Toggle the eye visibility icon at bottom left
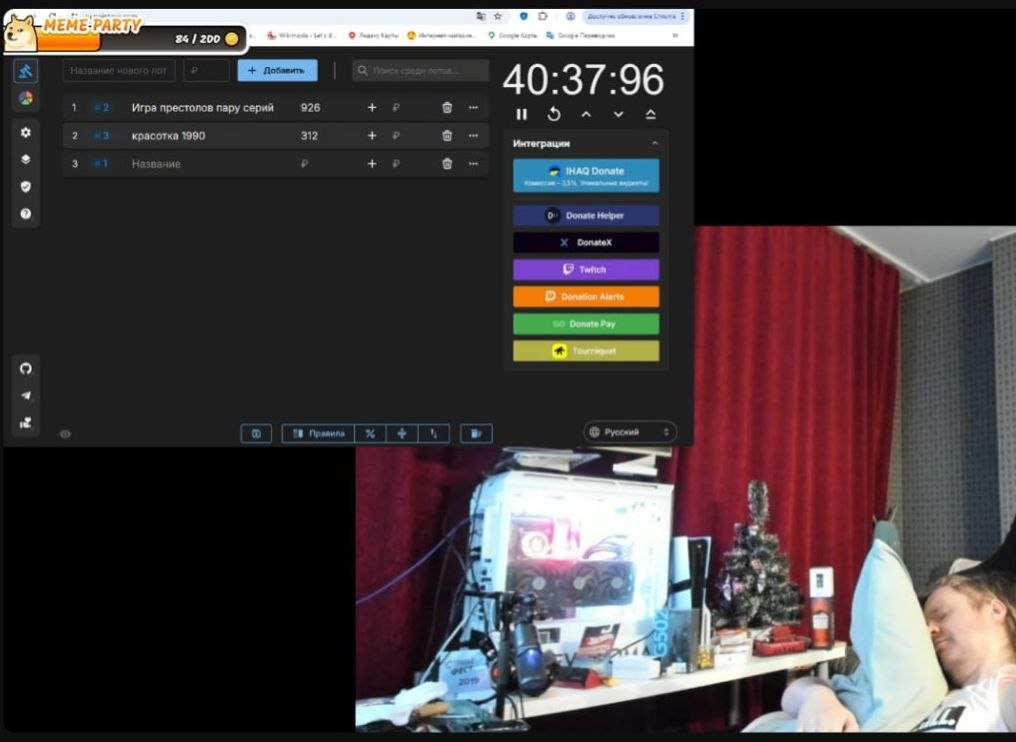 pyautogui.click(x=65, y=434)
